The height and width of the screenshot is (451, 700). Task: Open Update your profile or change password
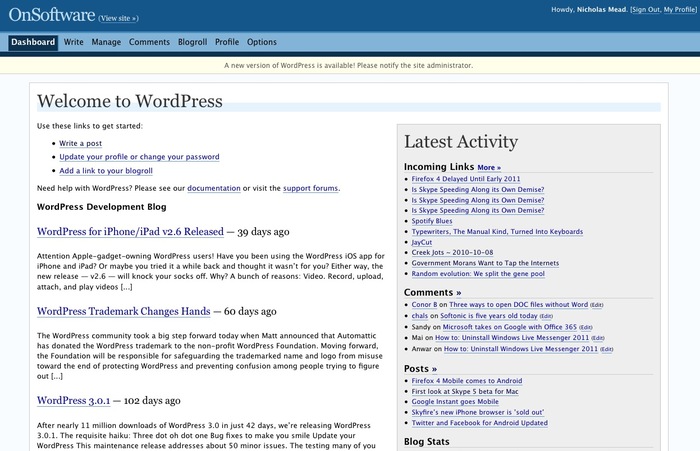(x=139, y=157)
